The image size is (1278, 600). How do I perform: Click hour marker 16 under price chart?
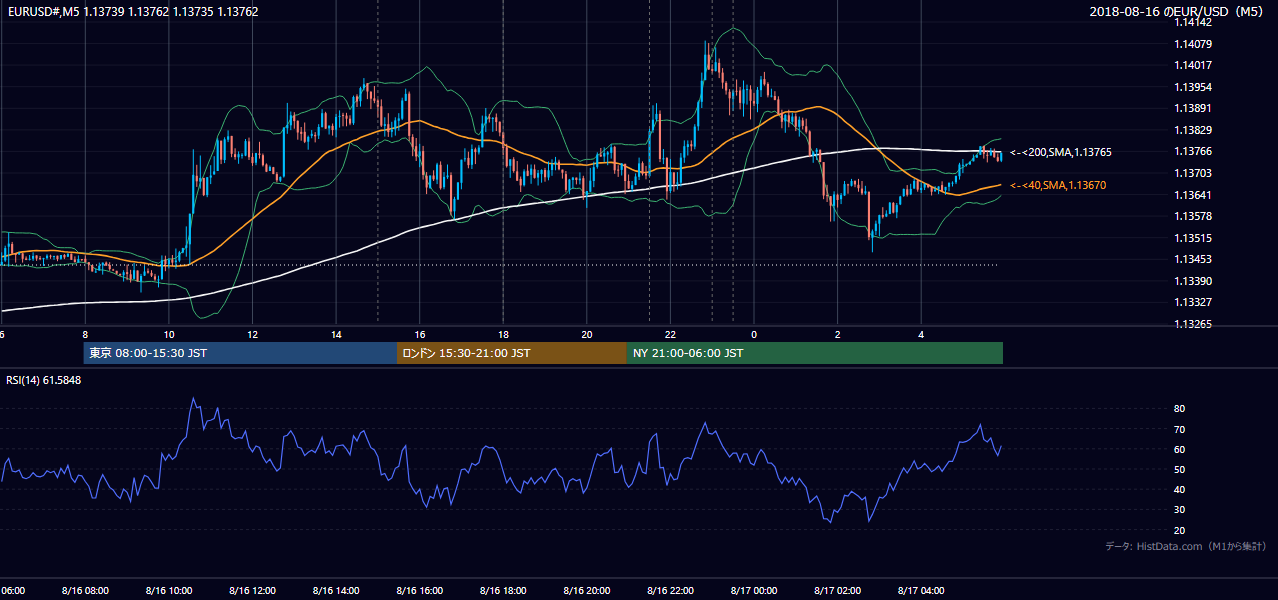point(420,335)
